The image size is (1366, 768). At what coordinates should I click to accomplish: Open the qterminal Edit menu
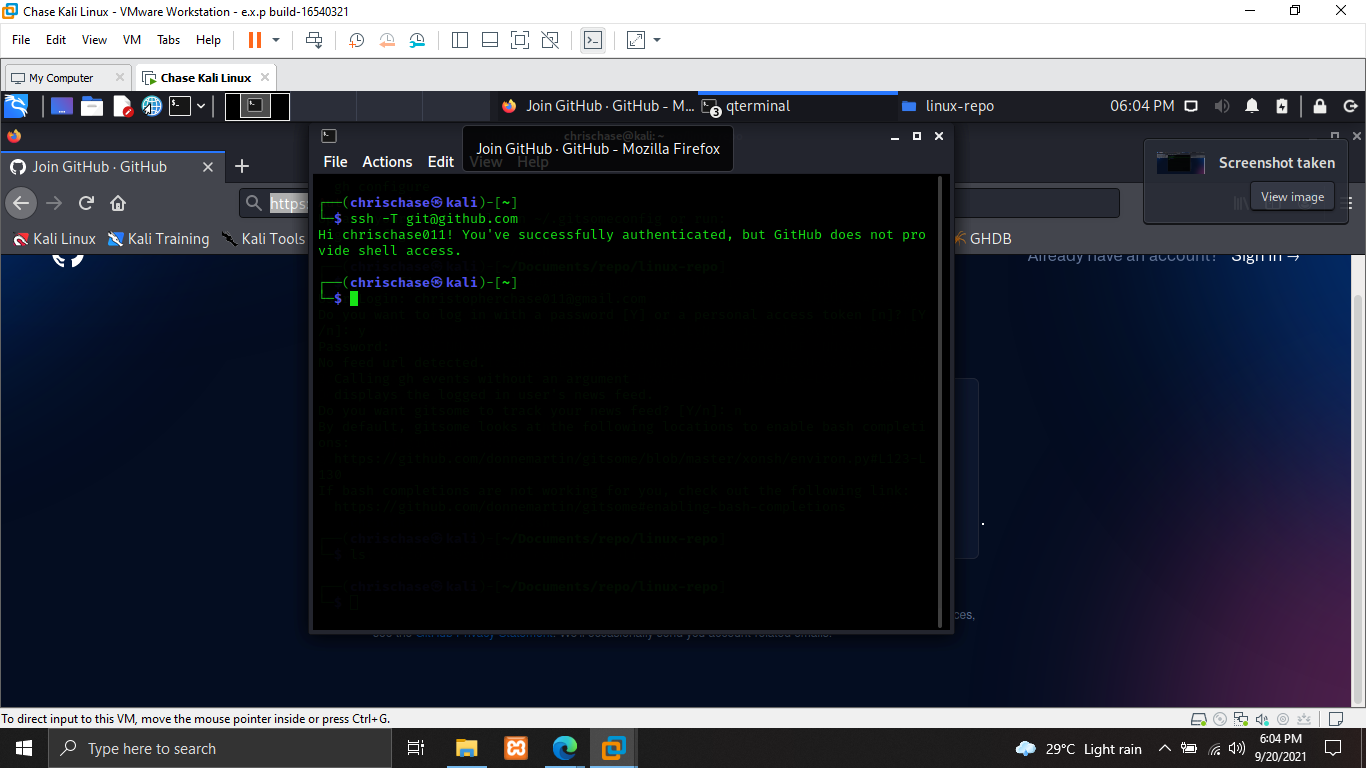click(x=441, y=161)
